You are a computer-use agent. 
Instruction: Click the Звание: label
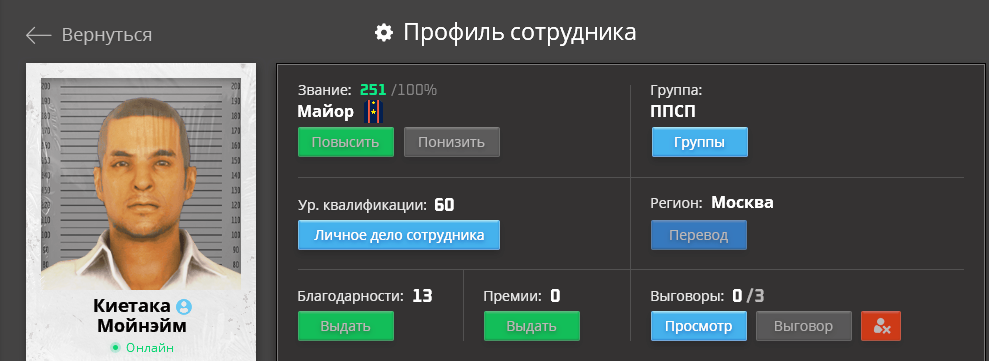tap(324, 90)
